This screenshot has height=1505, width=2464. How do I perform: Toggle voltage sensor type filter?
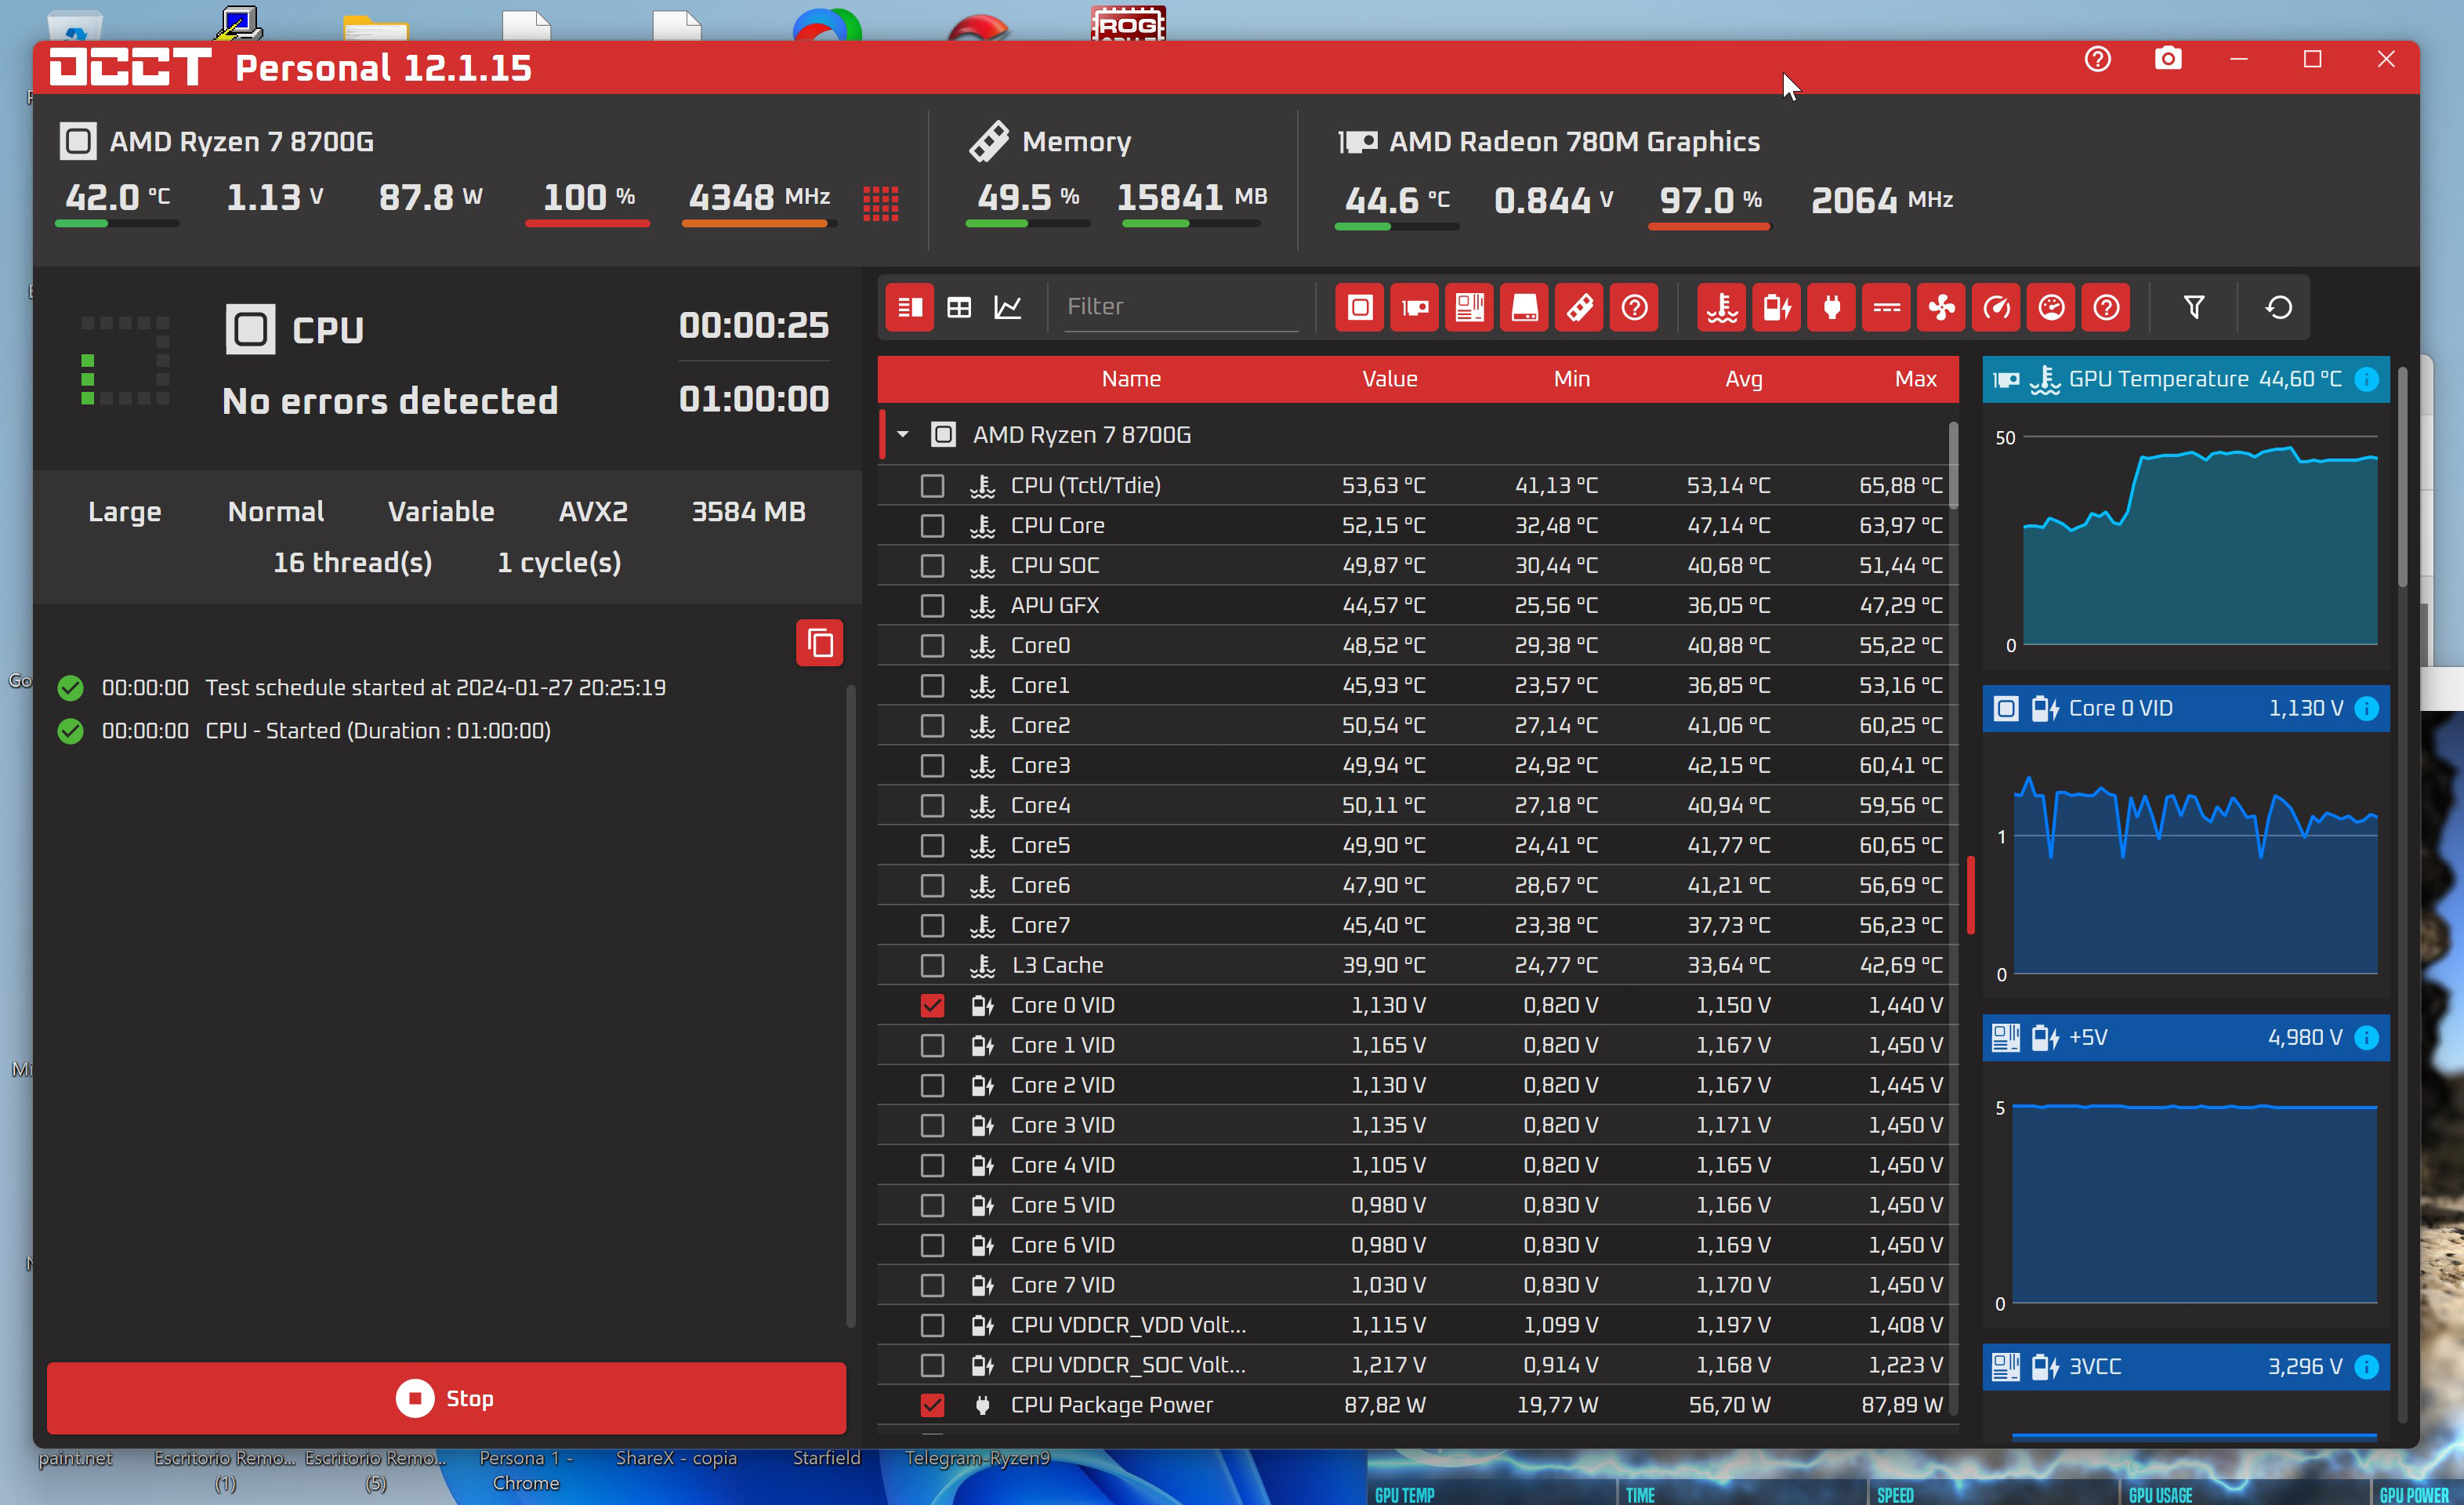(1777, 307)
